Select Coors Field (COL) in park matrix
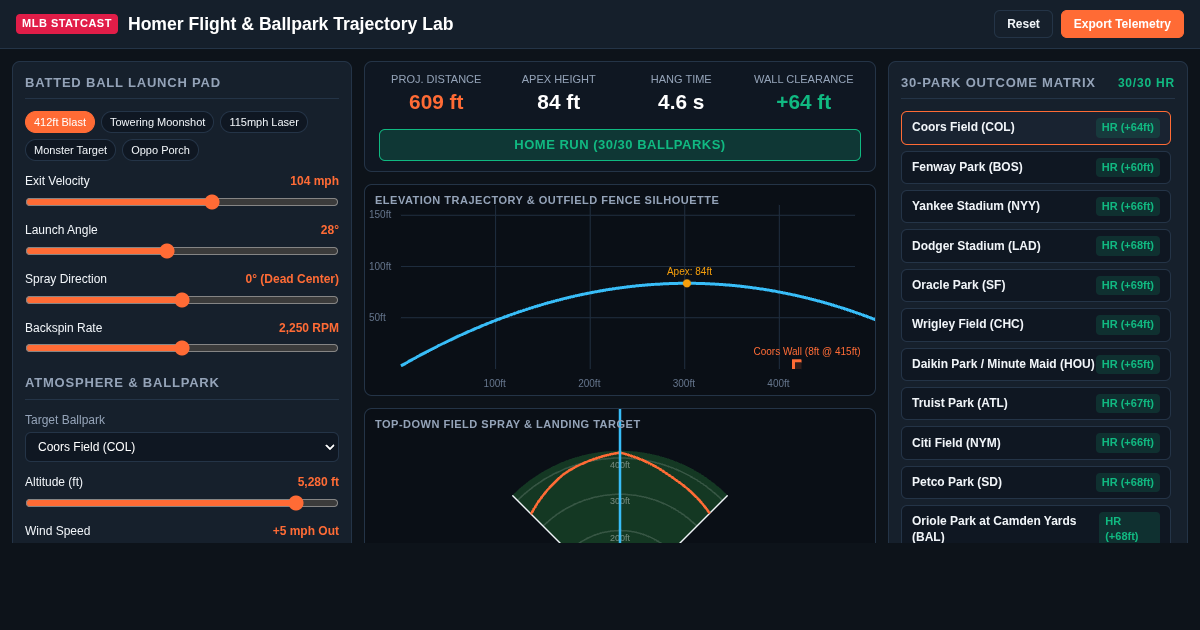Viewport: 1200px width, 630px height. [1036, 128]
